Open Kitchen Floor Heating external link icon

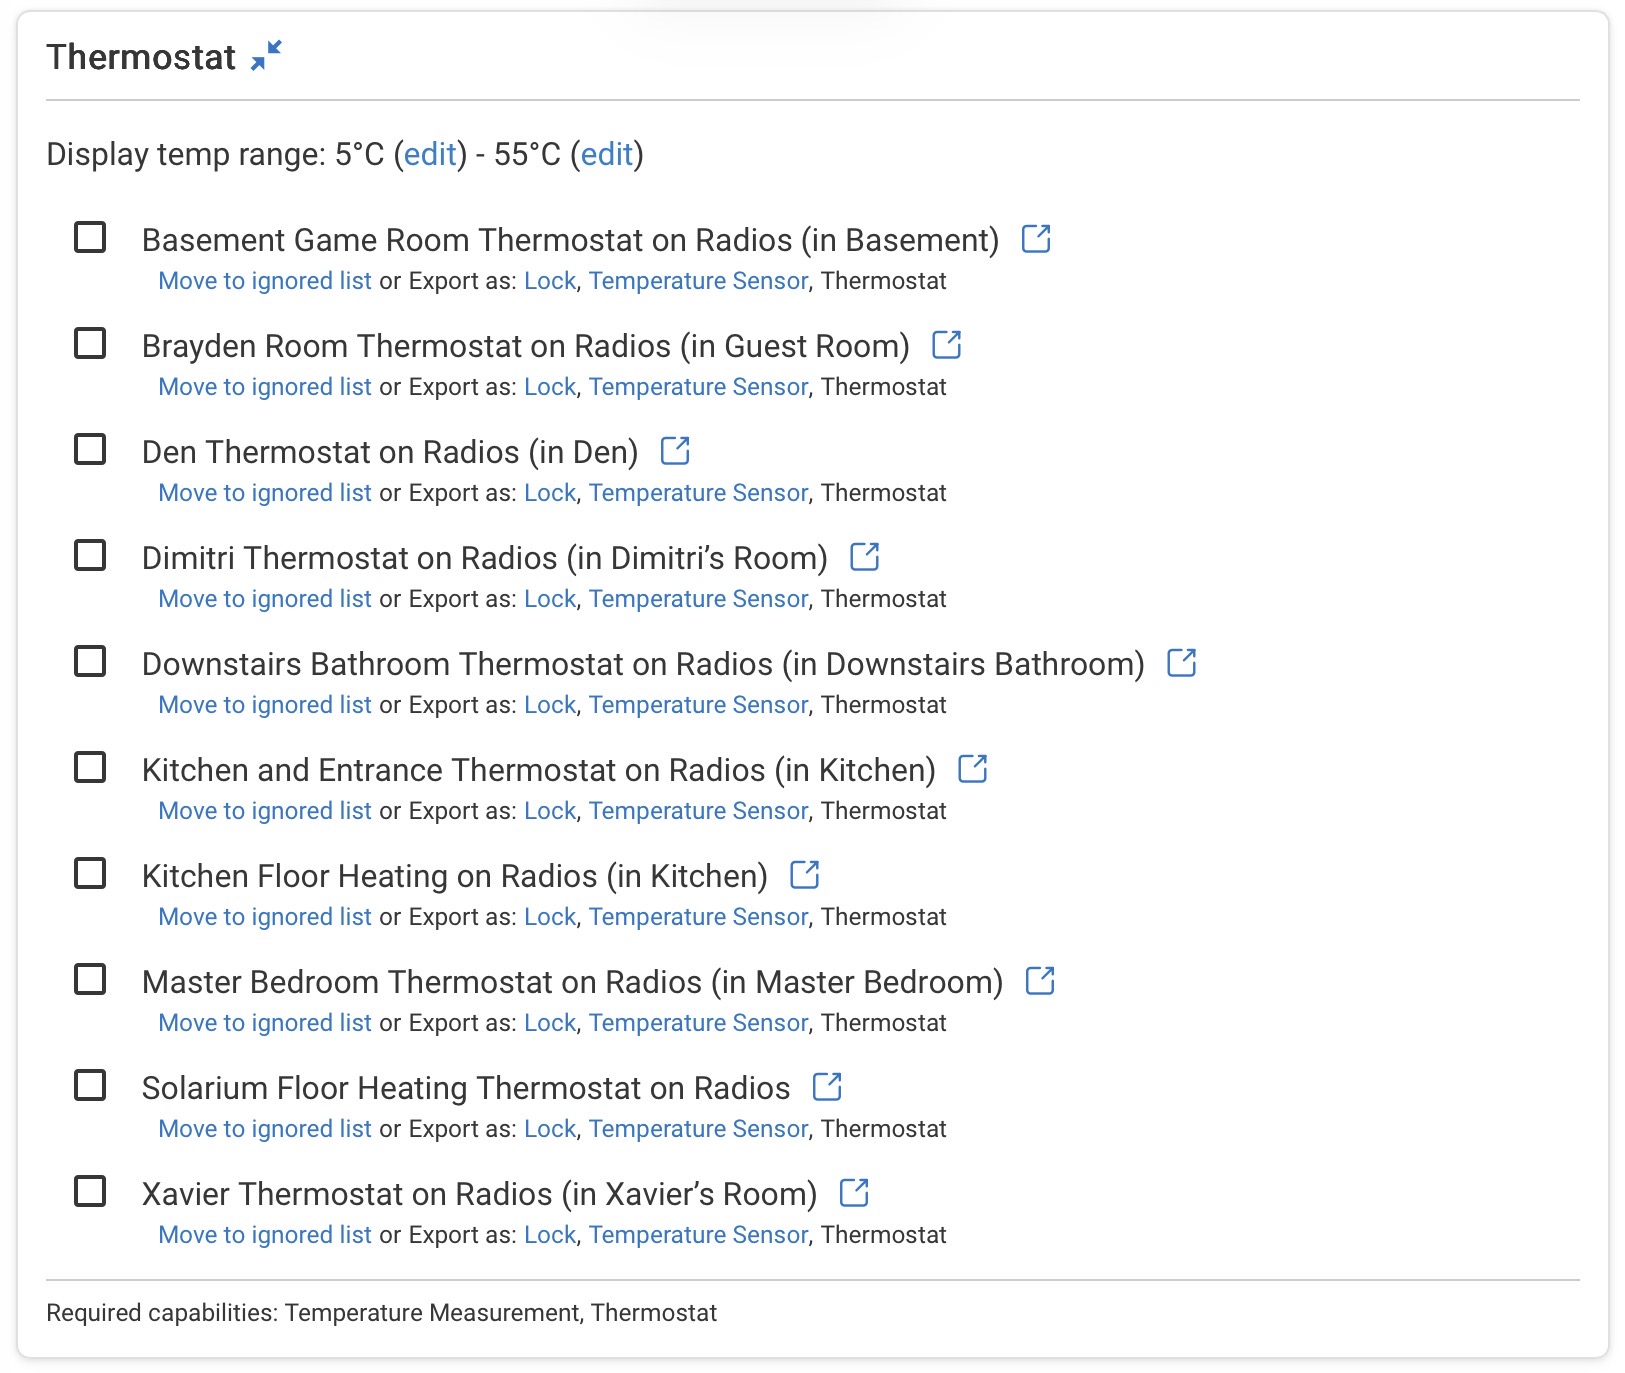pyautogui.click(x=804, y=875)
